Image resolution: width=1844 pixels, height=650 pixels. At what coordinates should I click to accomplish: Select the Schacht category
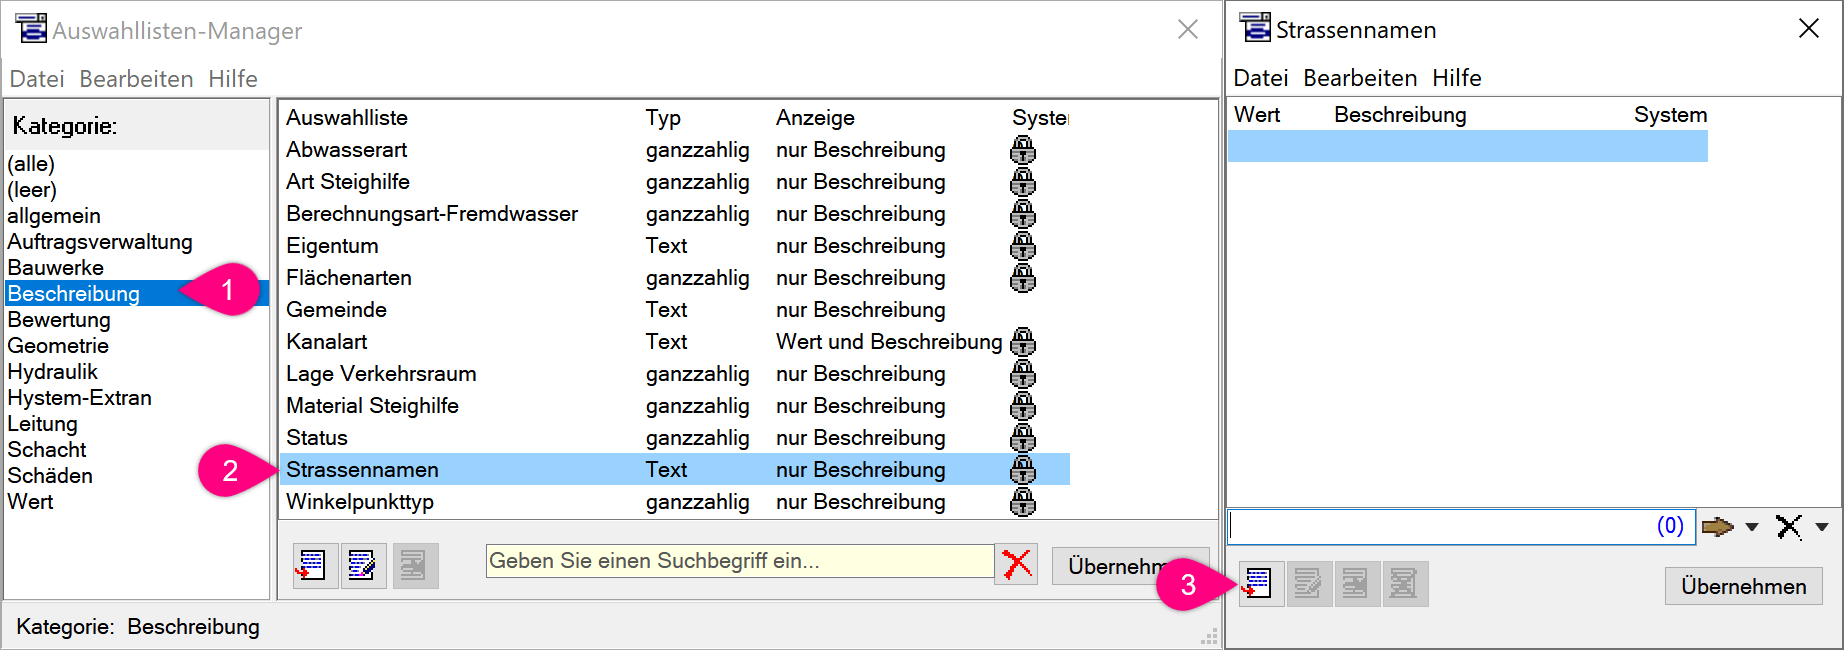[47, 450]
